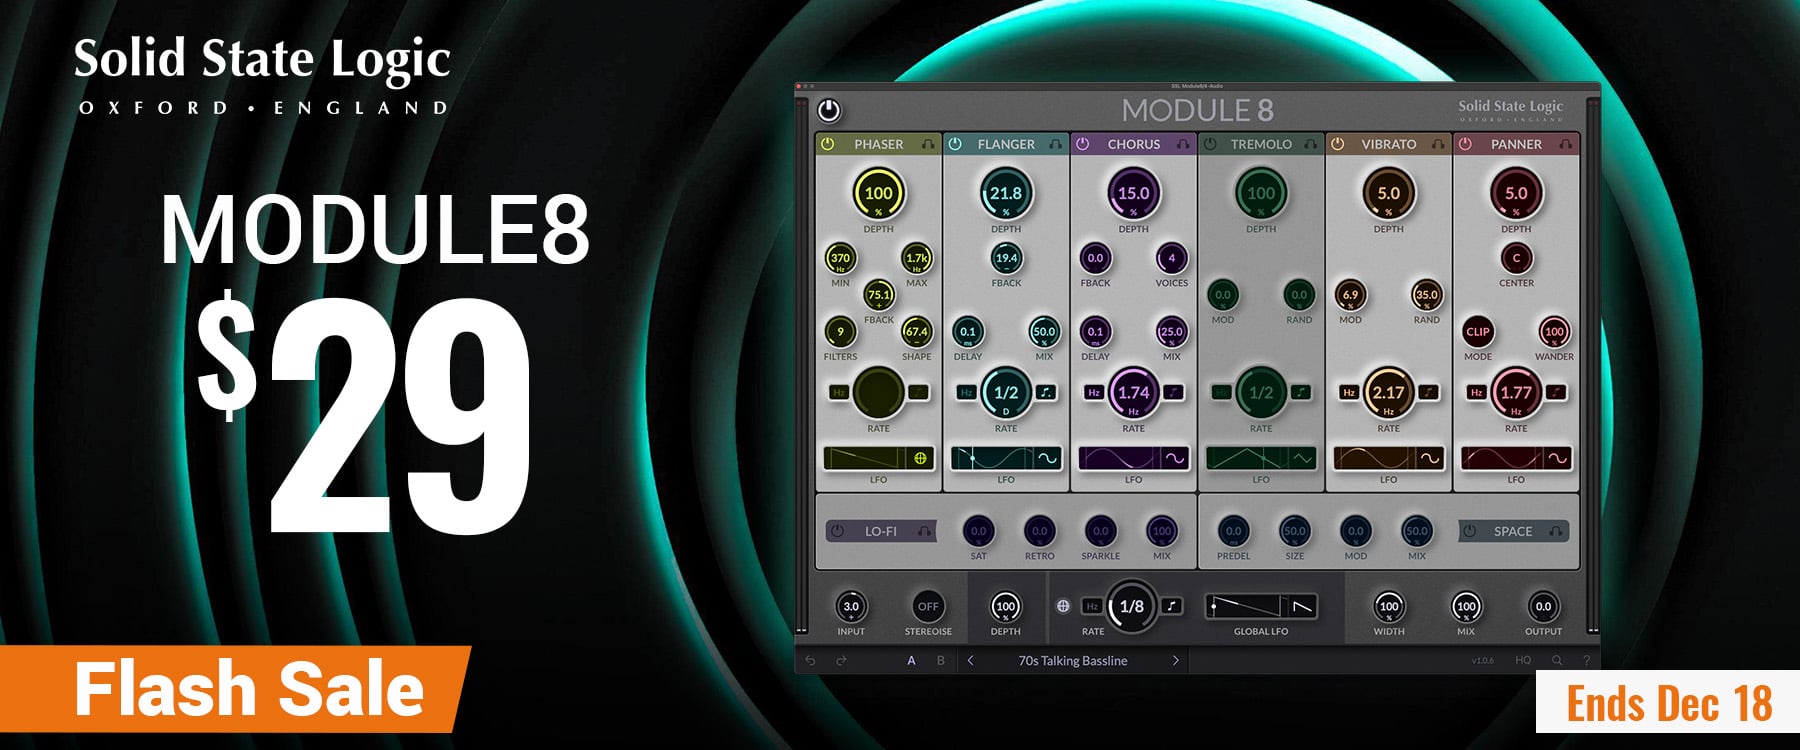Go to previous preset with left chevron
This screenshot has height=750, width=1800.
click(970, 661)
